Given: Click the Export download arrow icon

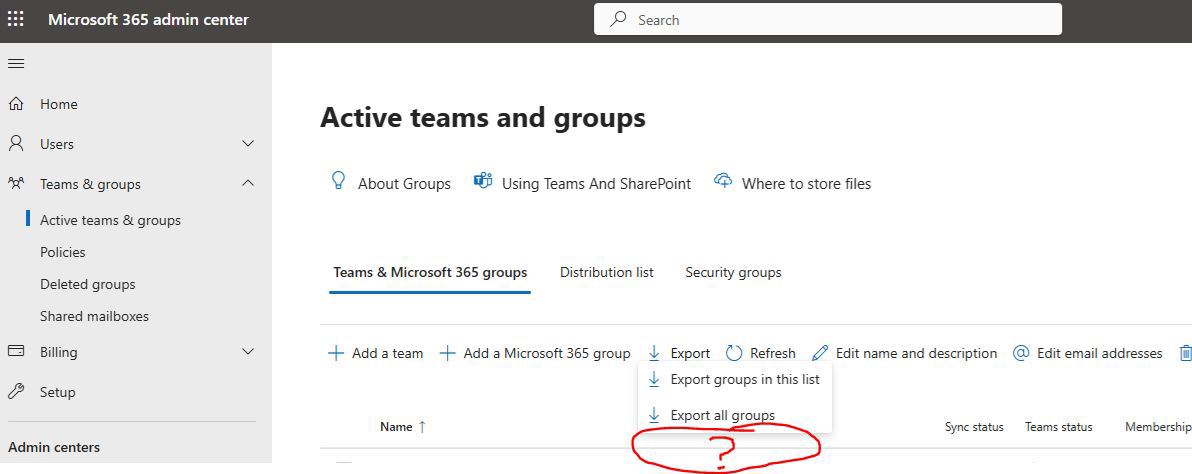Looking at the screenshot, I should point(655,353).
